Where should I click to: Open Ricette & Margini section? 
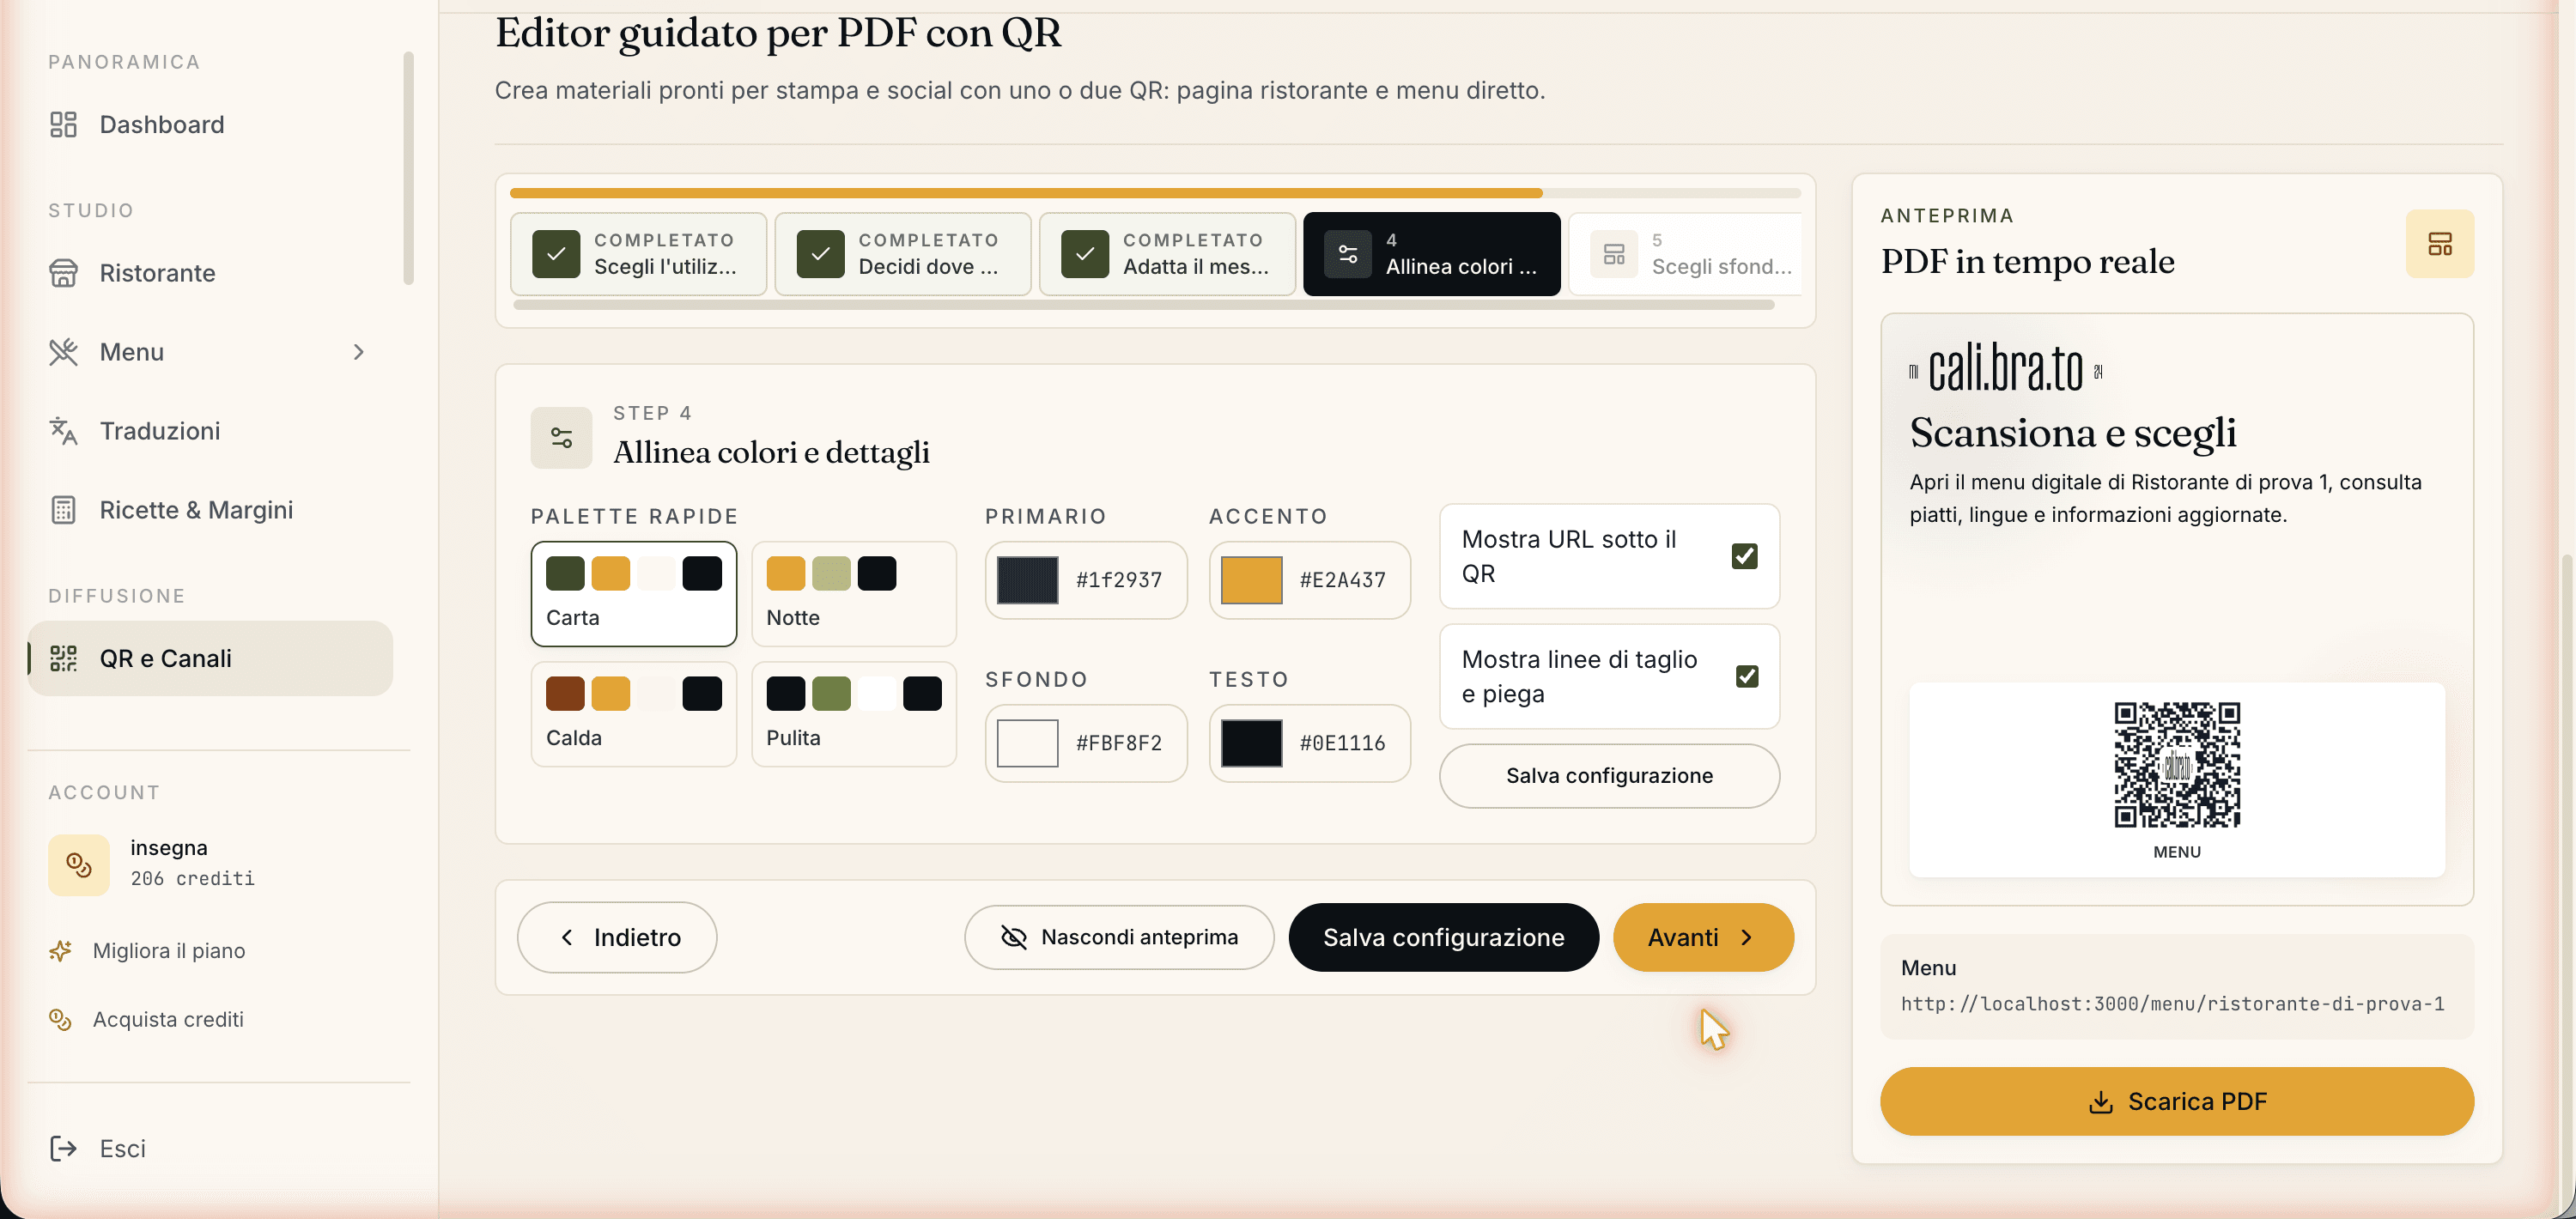(210, 510)
